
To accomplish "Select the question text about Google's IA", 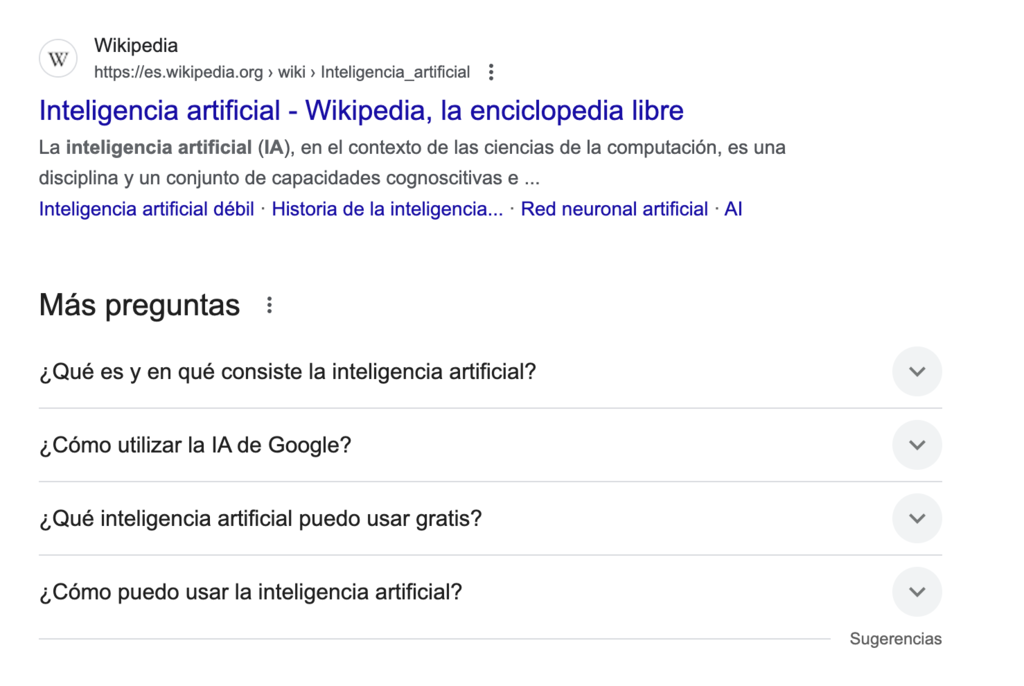I will click(x=194, y=445).
